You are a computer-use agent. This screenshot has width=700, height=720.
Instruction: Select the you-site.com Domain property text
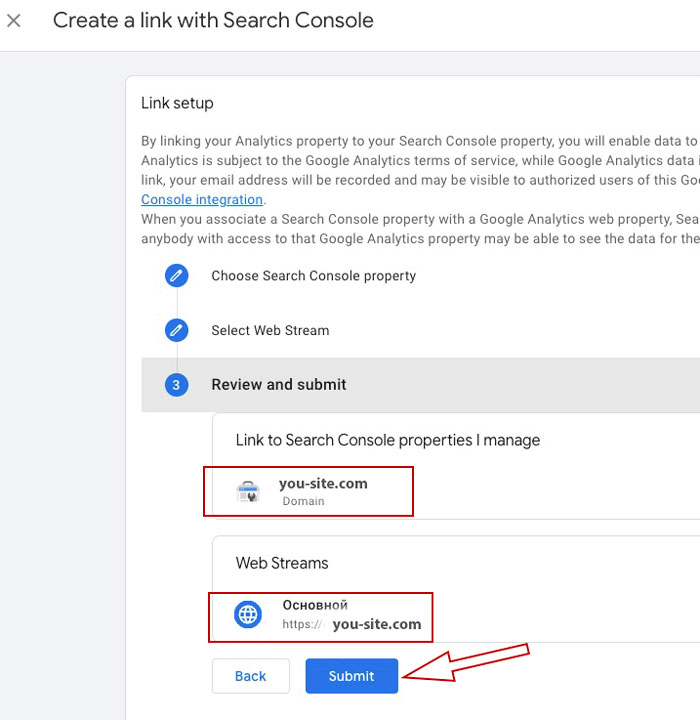click(323, 484)
